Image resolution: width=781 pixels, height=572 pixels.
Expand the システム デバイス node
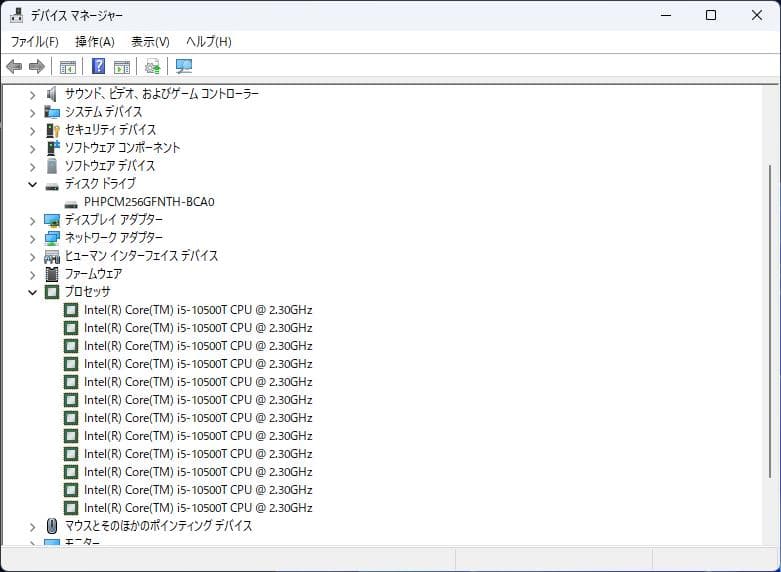[x=32, y=113]
